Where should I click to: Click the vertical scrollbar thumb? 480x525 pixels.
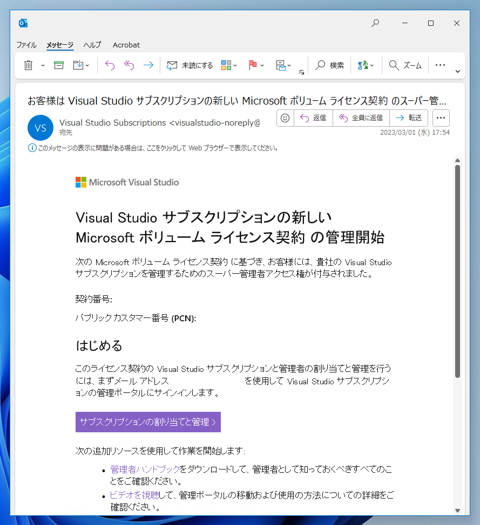pos(458,272)
